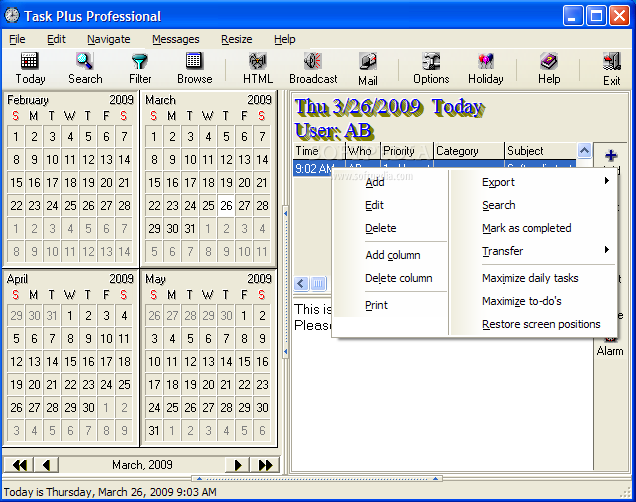Expand the Transfer submenu
The width and height of the screenshot is (636, 502).
coord(533,251)
